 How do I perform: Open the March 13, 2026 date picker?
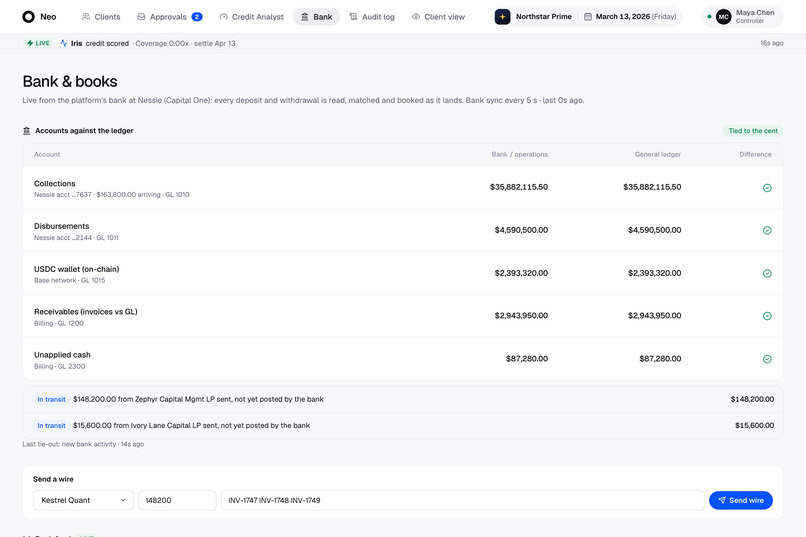pos(630,16)
